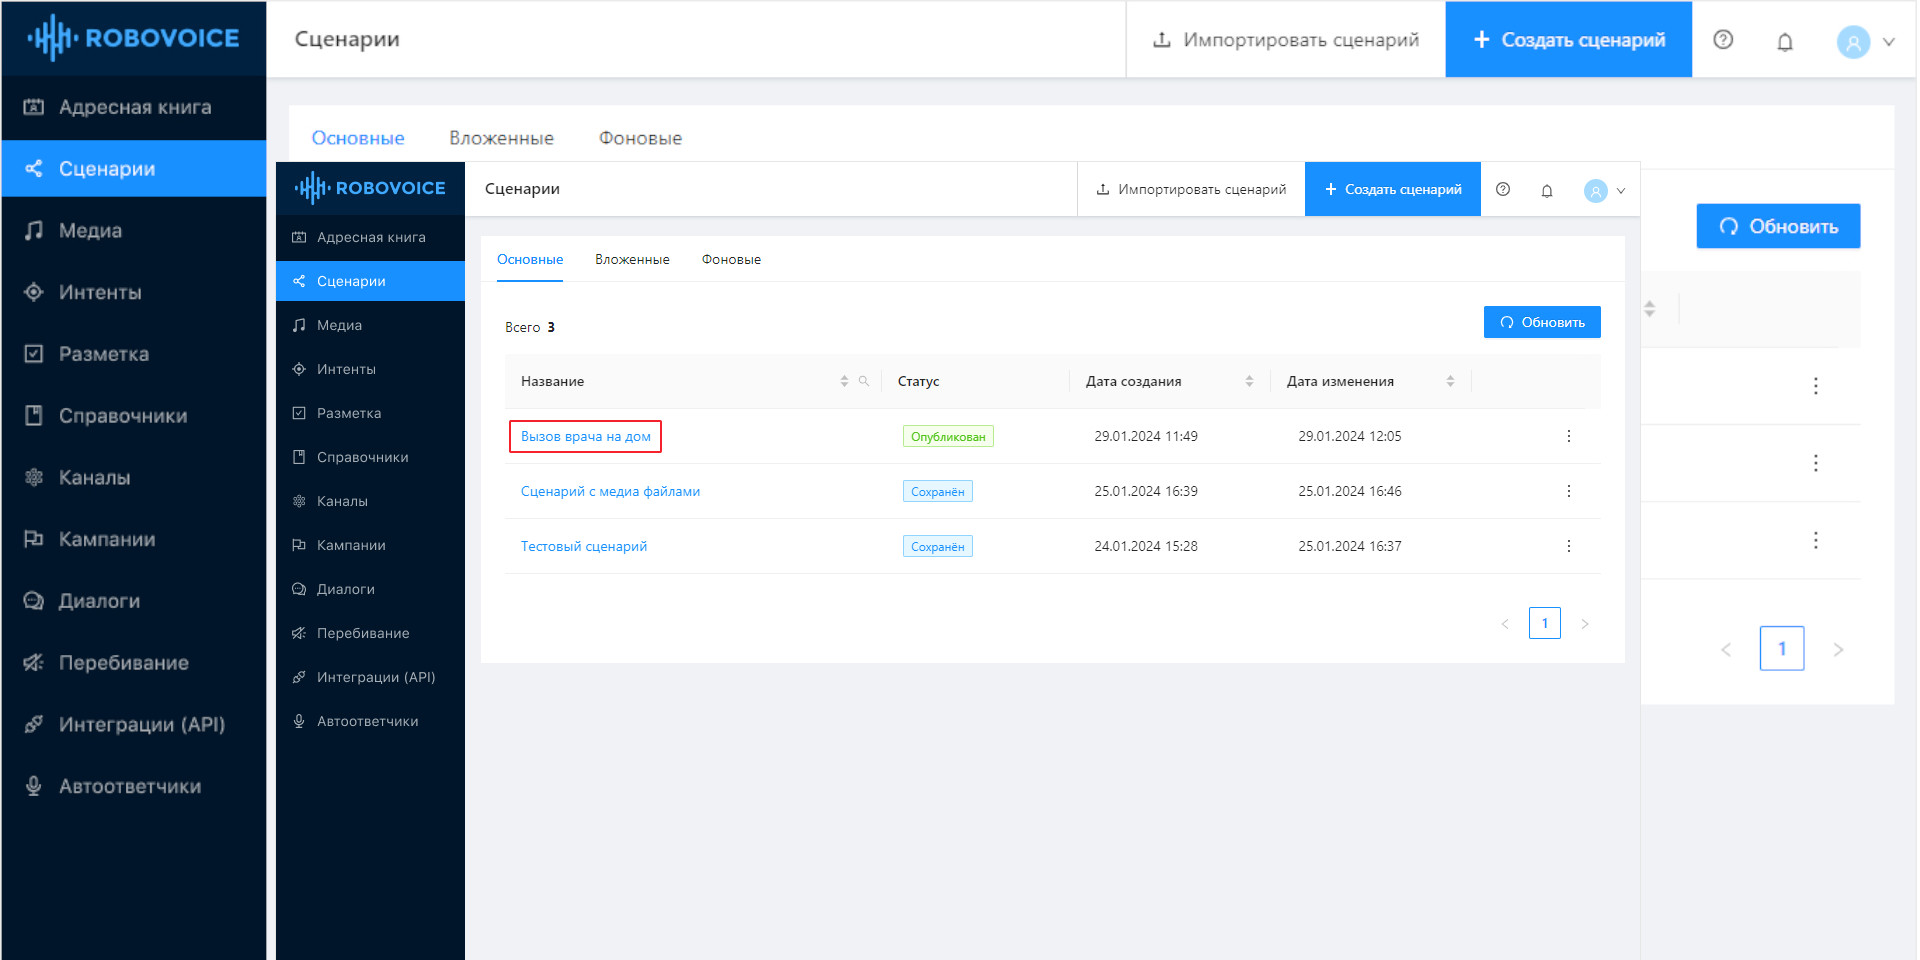Click the help question-mark icon in the smaller inner header

tap(1502, 189)
